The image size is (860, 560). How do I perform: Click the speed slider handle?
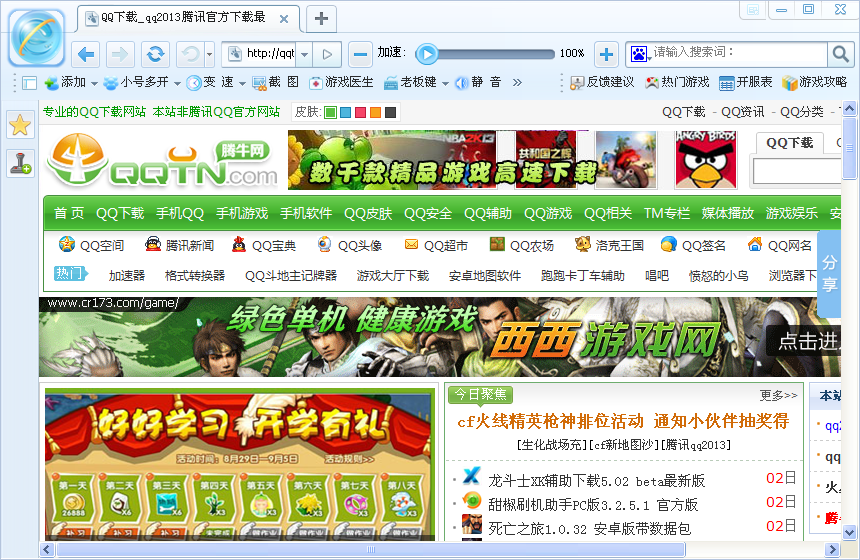click(x=427, y=54)
